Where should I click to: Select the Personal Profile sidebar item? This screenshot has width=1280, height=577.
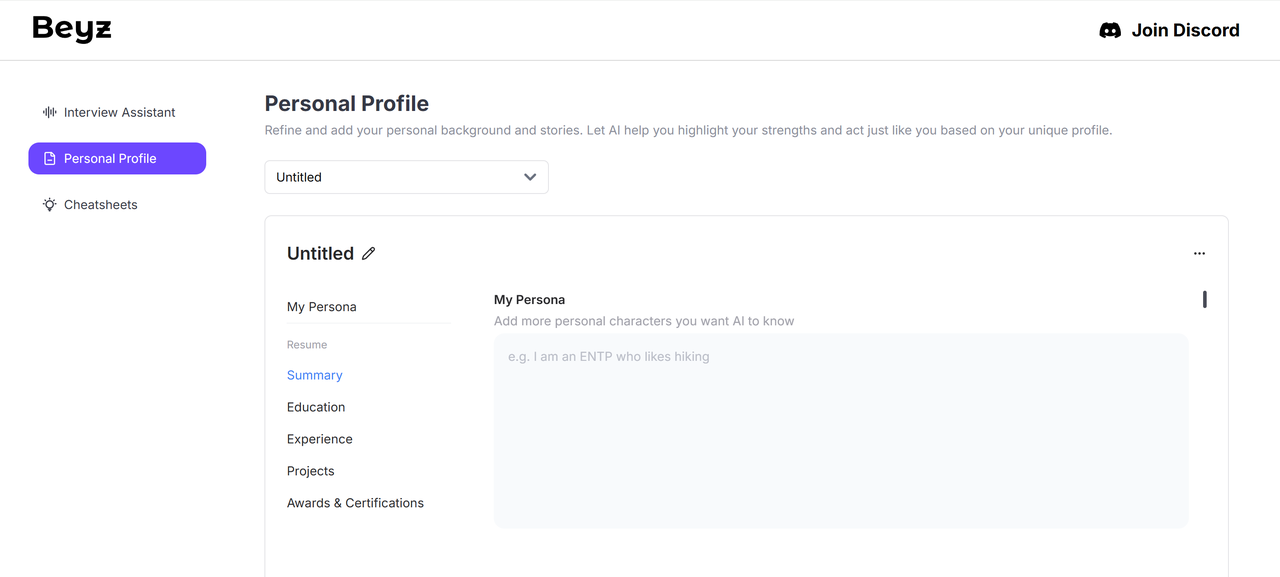point(117,158)
